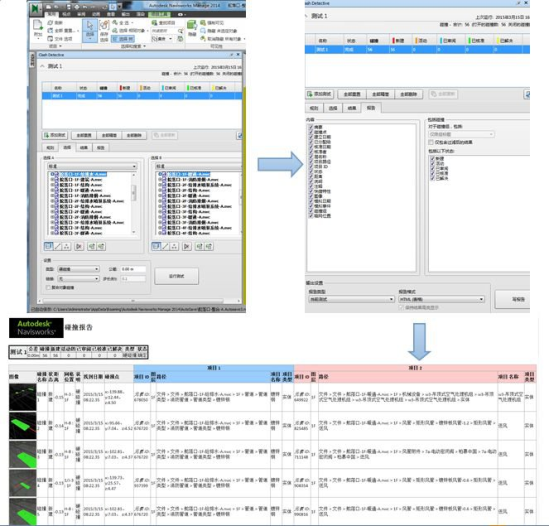Open the Sets (集合) dropdown in ribbon
This screenshot has height=526, width=549.
[162, 39]
